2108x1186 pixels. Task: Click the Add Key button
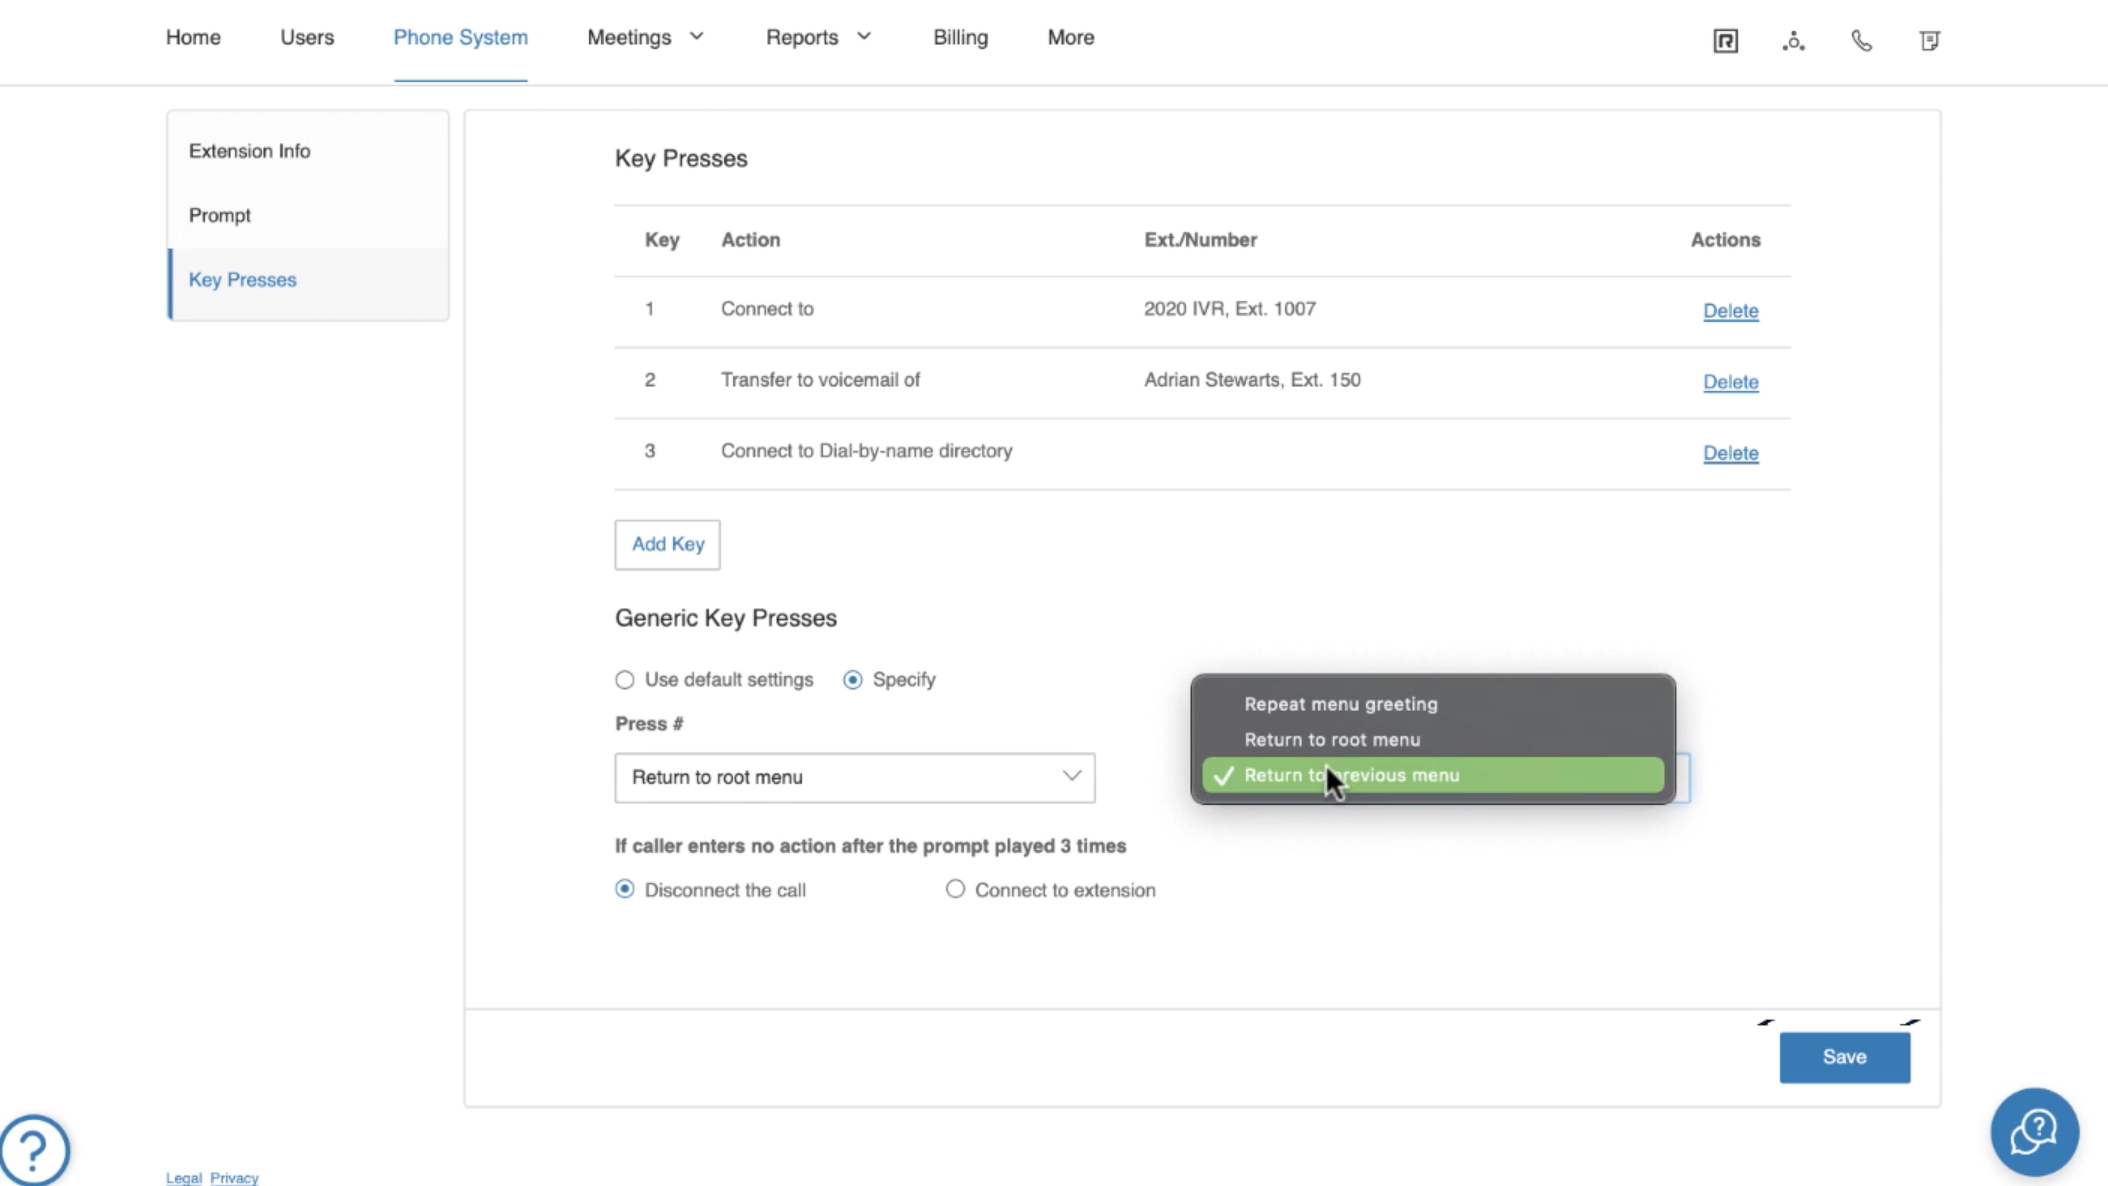tap(669, 543)
